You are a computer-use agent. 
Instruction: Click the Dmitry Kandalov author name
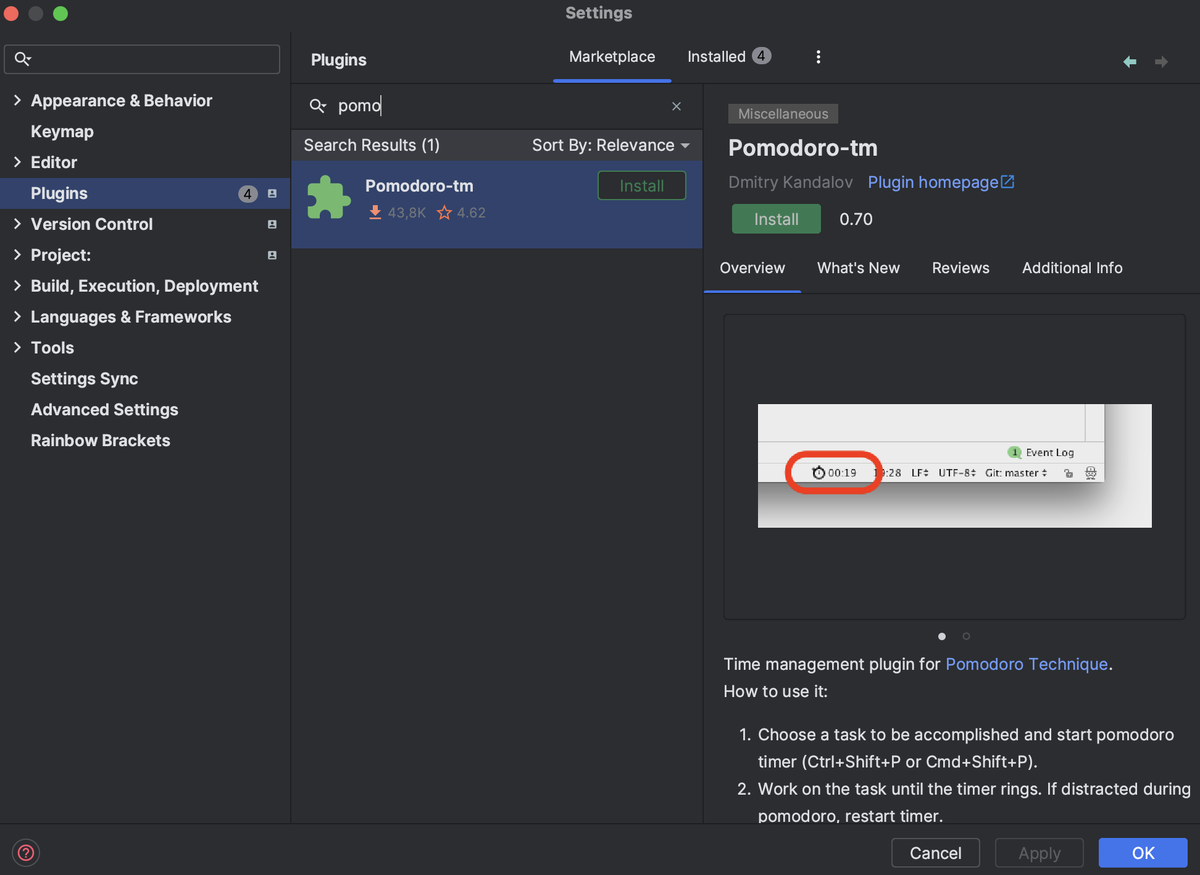click(791, 182)
